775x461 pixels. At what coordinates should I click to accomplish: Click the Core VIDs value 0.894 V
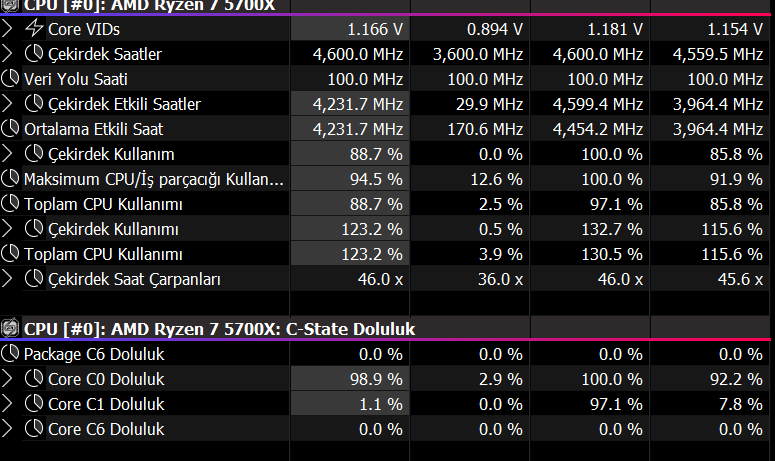pos(495,29)
